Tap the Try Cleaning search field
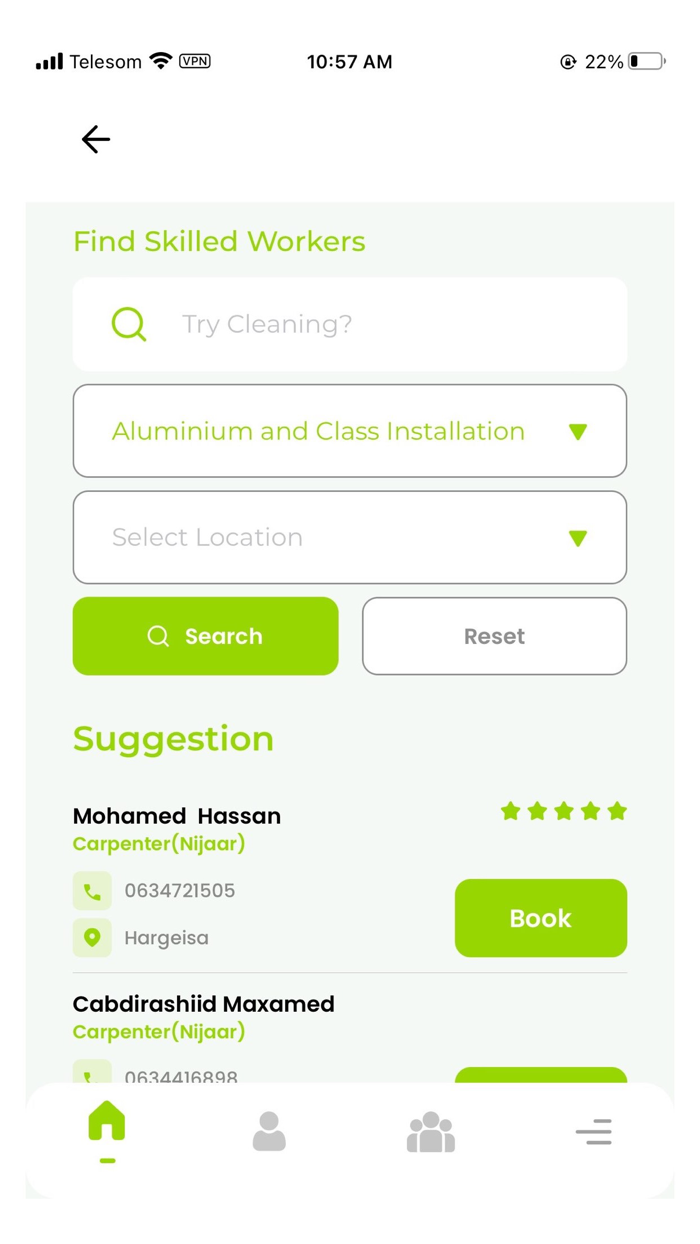Viewport: 700px width, 1244px height. click(x=349, y=323)
